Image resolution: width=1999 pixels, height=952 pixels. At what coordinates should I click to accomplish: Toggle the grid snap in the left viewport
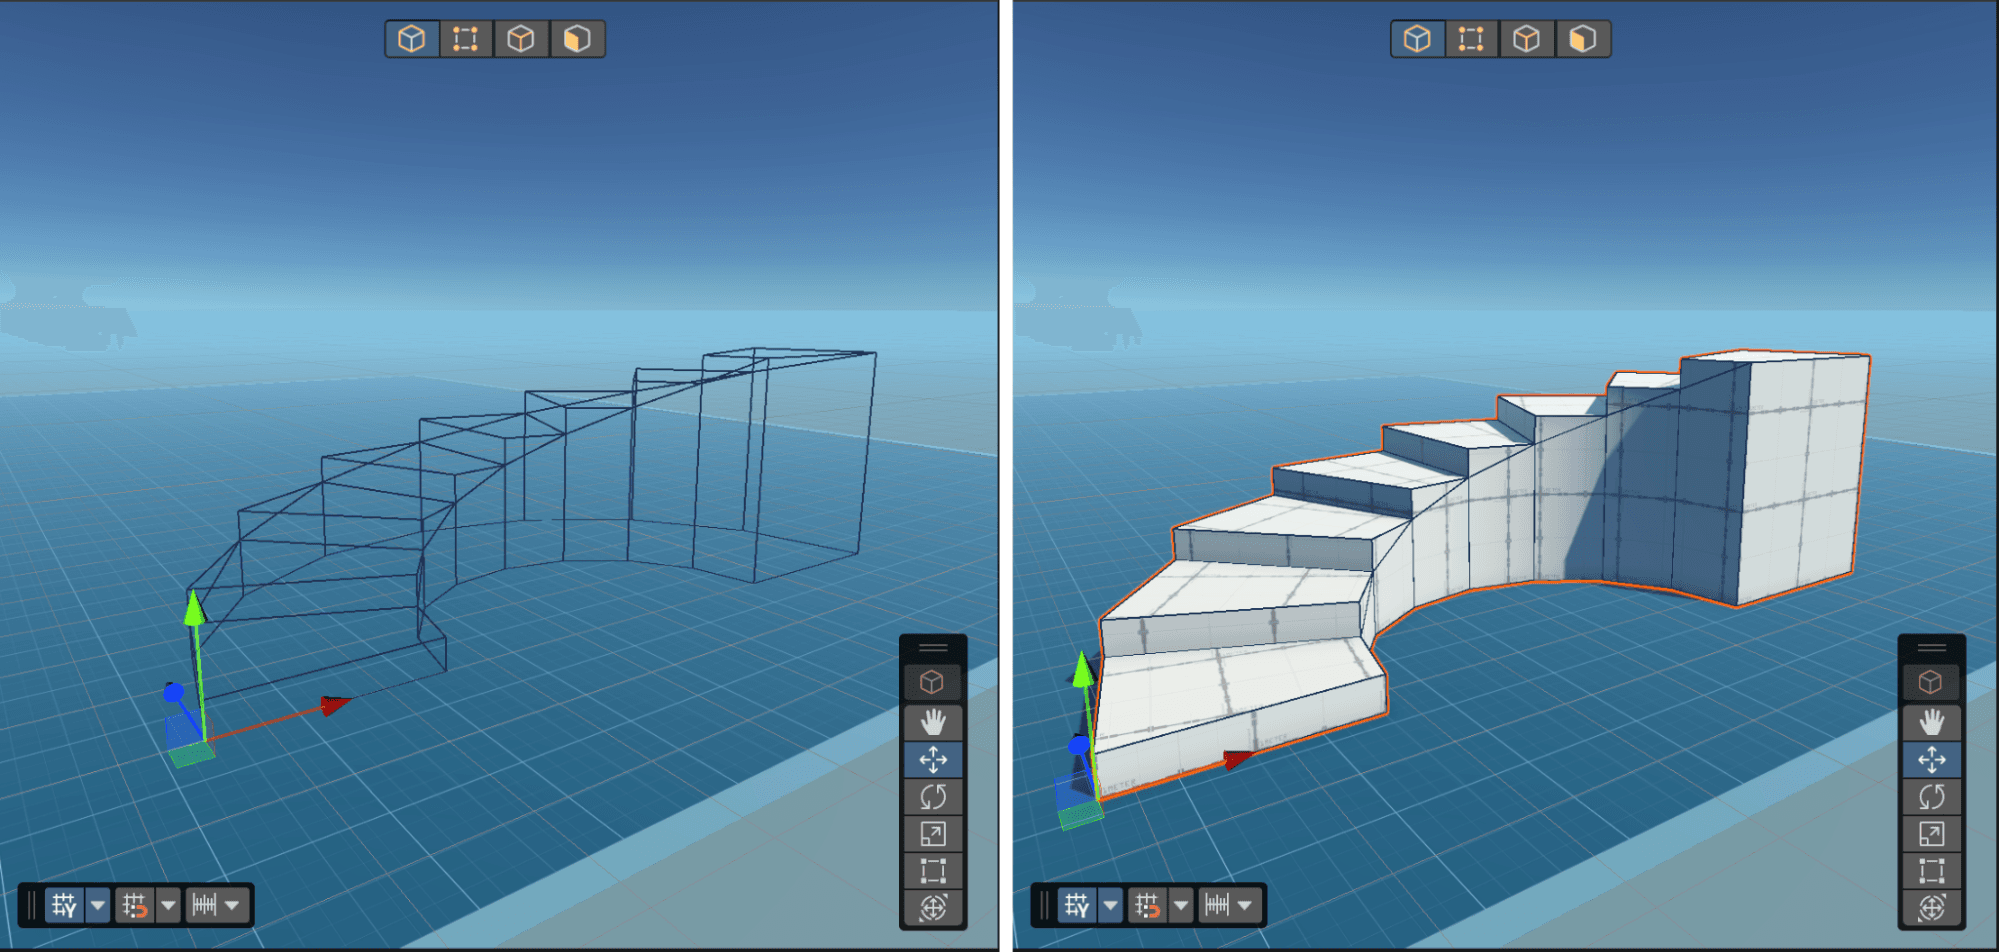coord(65,906)
